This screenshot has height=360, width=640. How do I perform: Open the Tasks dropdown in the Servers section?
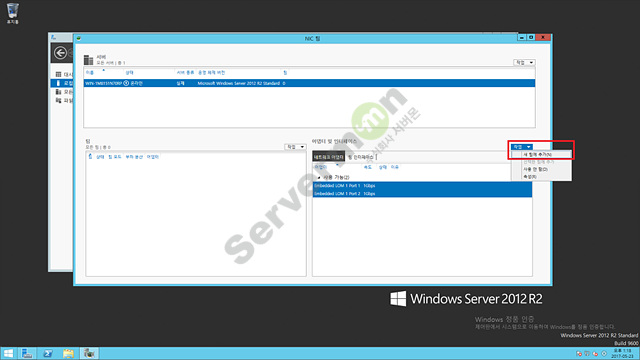[x=524, y=62]
